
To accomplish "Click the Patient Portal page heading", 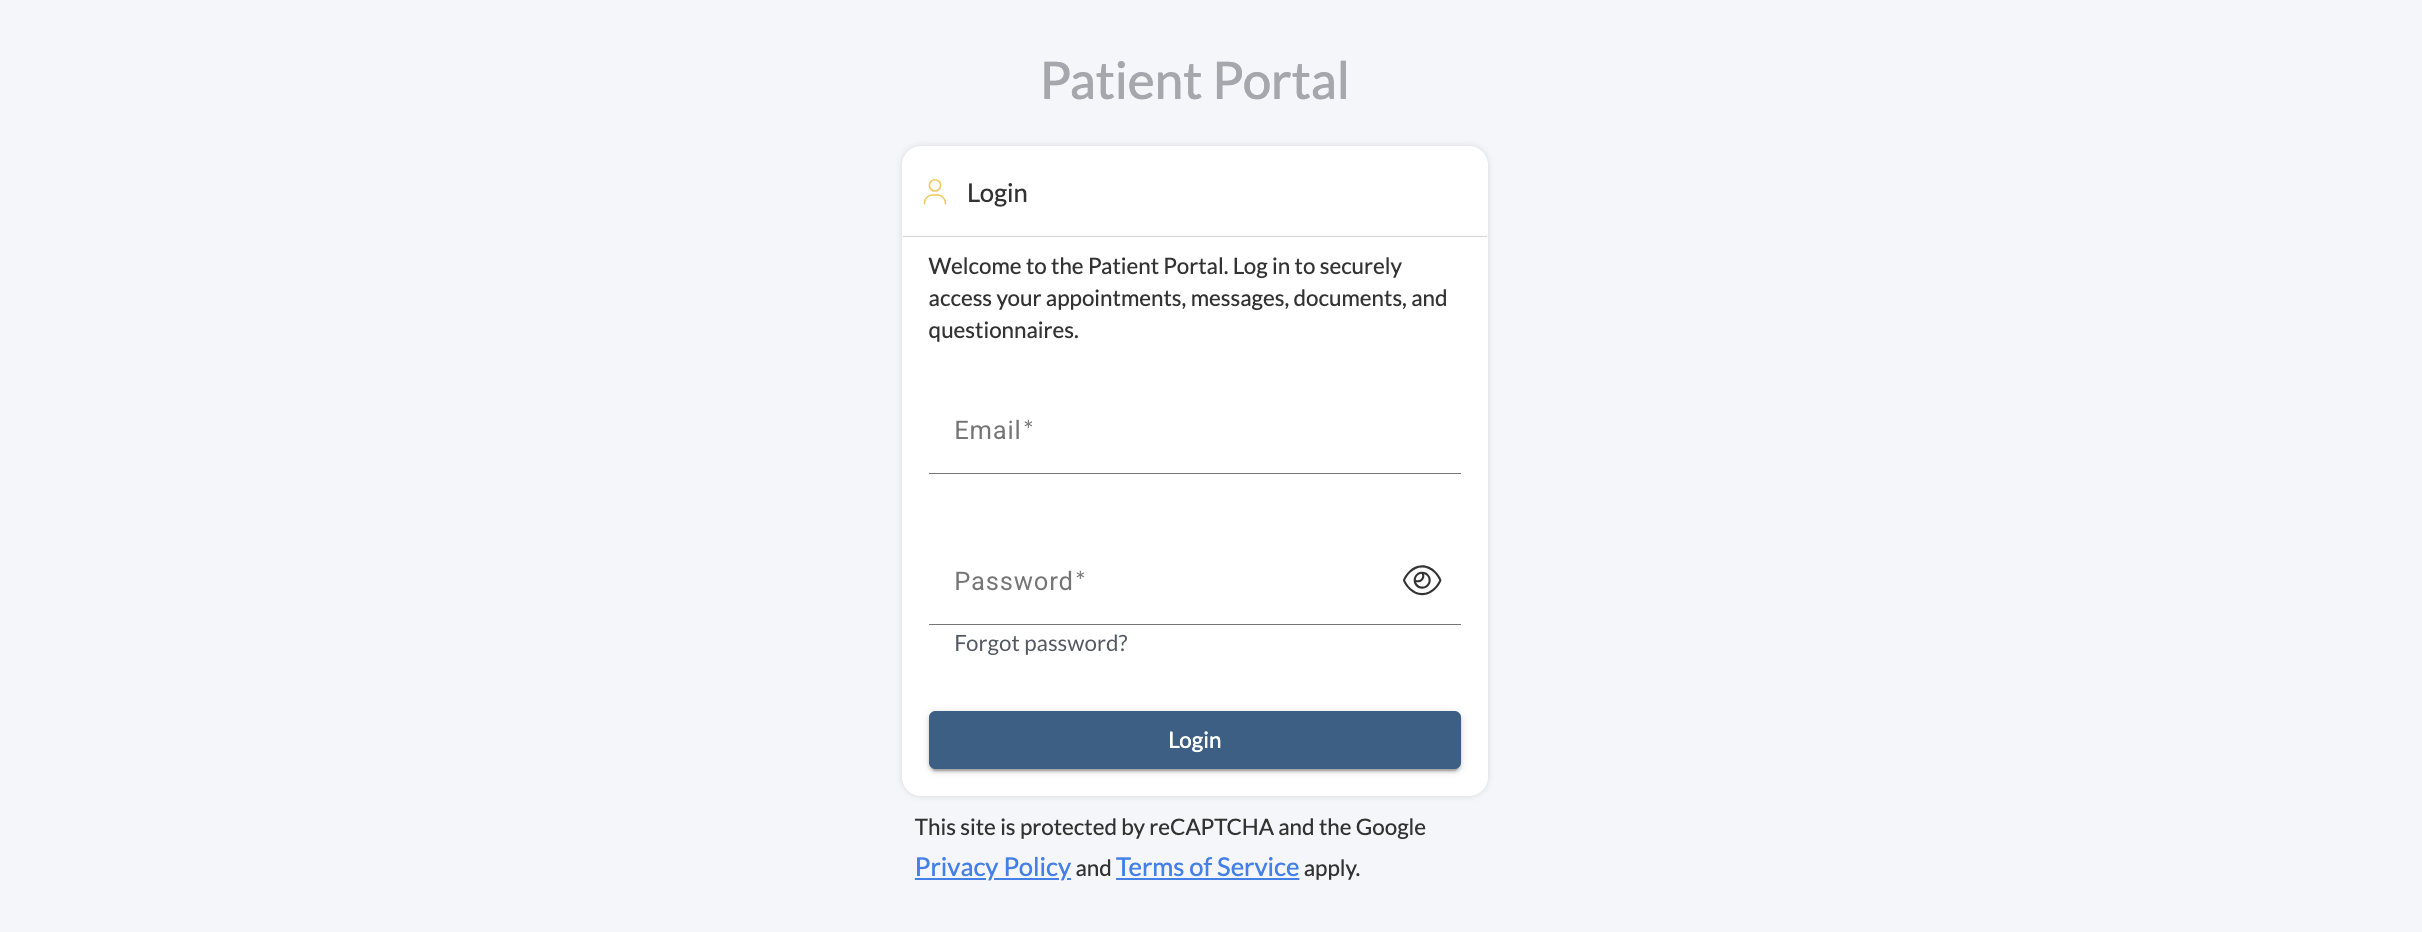I will pyautogui.click(x=1194, y=81).
